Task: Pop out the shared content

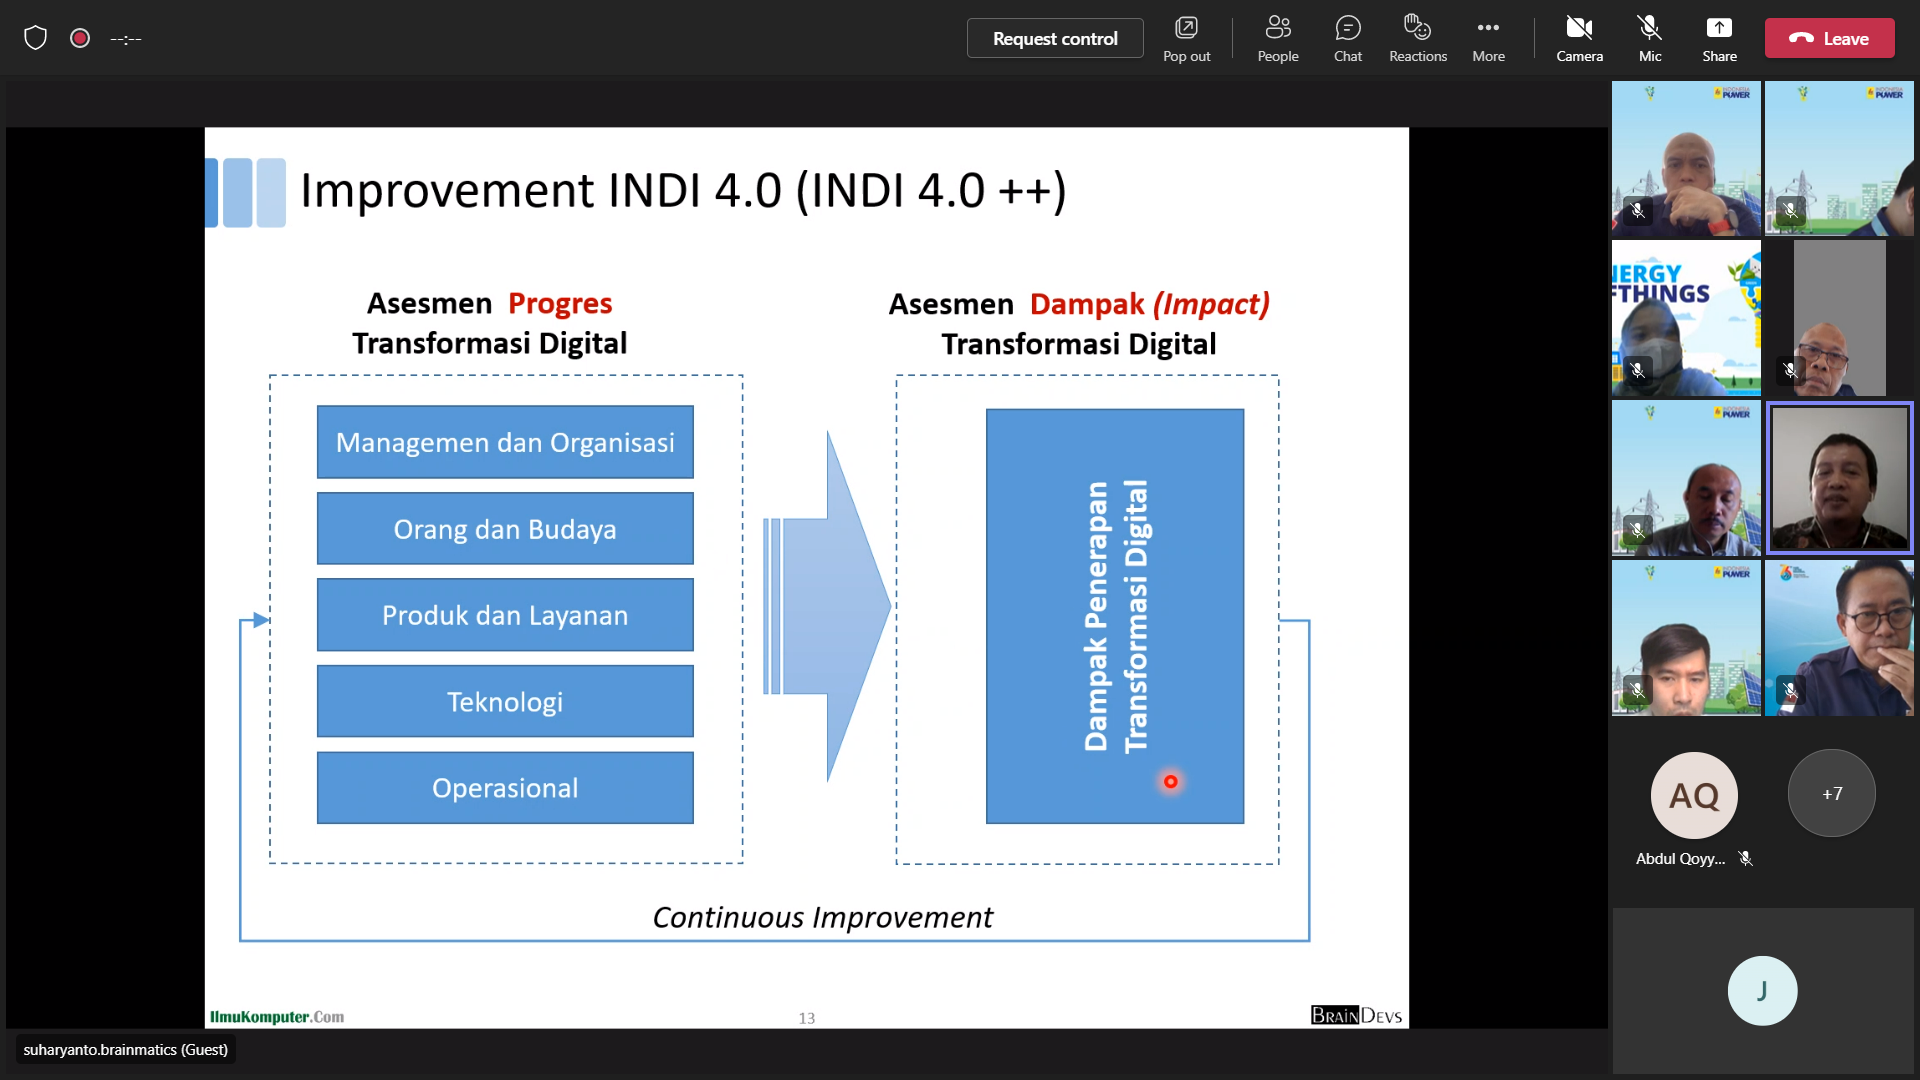Action: [x=1186, y=38]
